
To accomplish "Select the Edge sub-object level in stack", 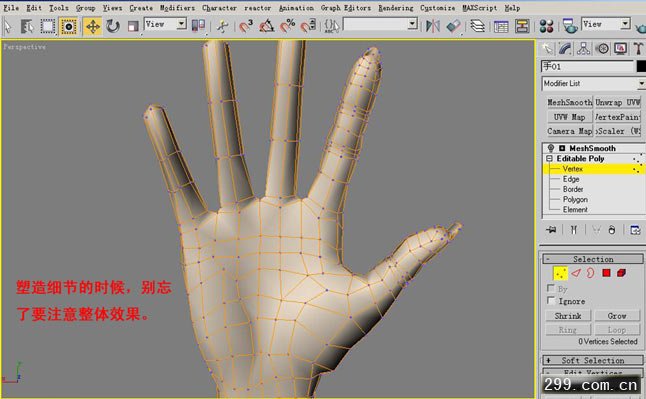I will point(571,179).
